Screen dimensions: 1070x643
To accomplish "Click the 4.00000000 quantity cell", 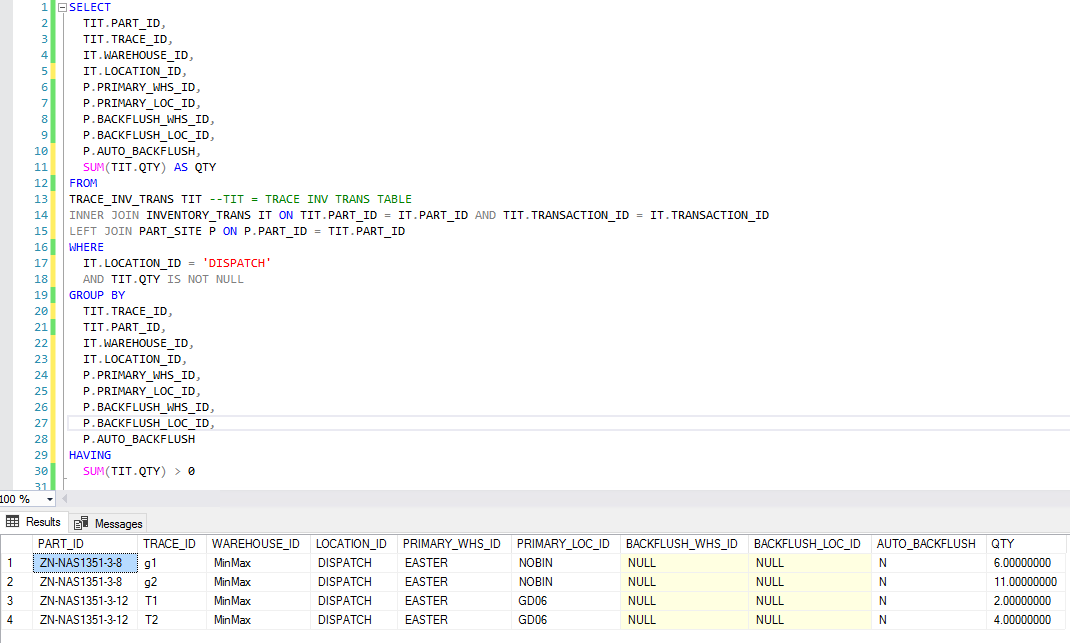I will tap(1026, 620).
